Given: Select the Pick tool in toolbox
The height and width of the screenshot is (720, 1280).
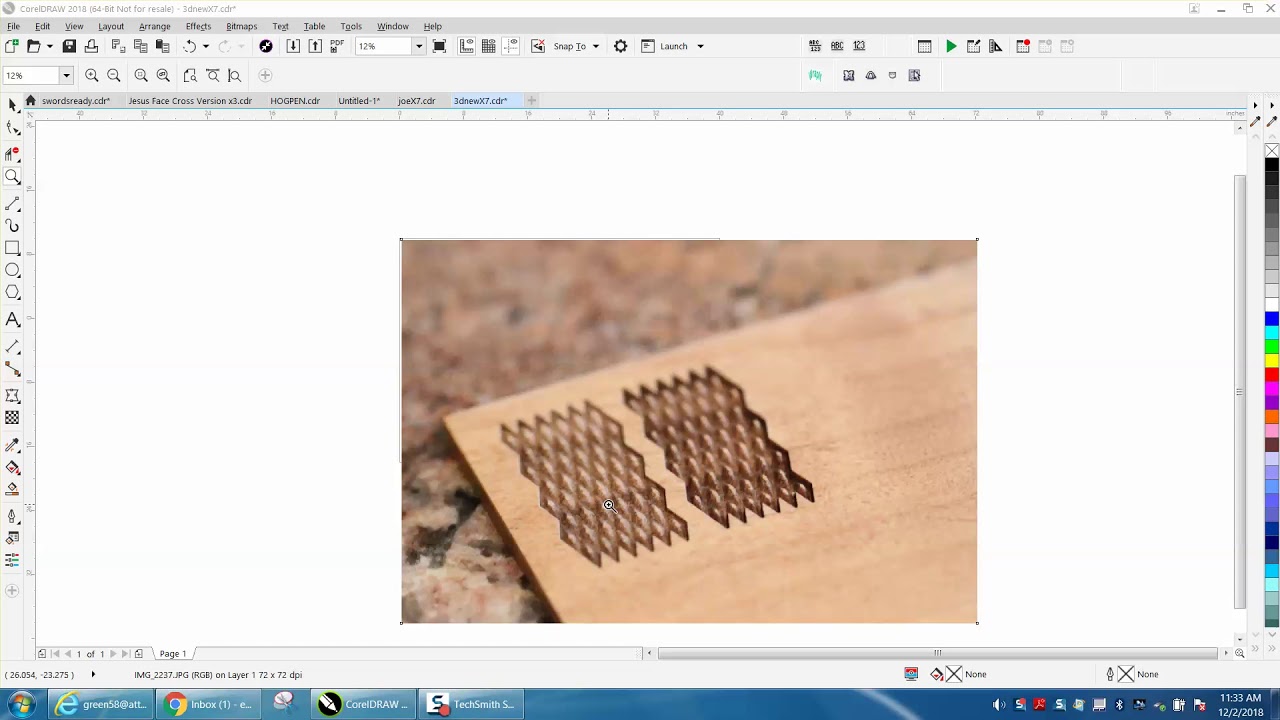Looking at the screenshot, I should [x=12, y=105].
